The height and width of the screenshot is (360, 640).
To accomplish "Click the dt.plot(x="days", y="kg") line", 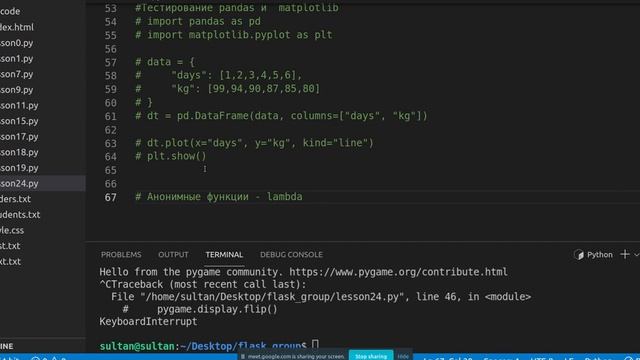I will pos(254,143).
